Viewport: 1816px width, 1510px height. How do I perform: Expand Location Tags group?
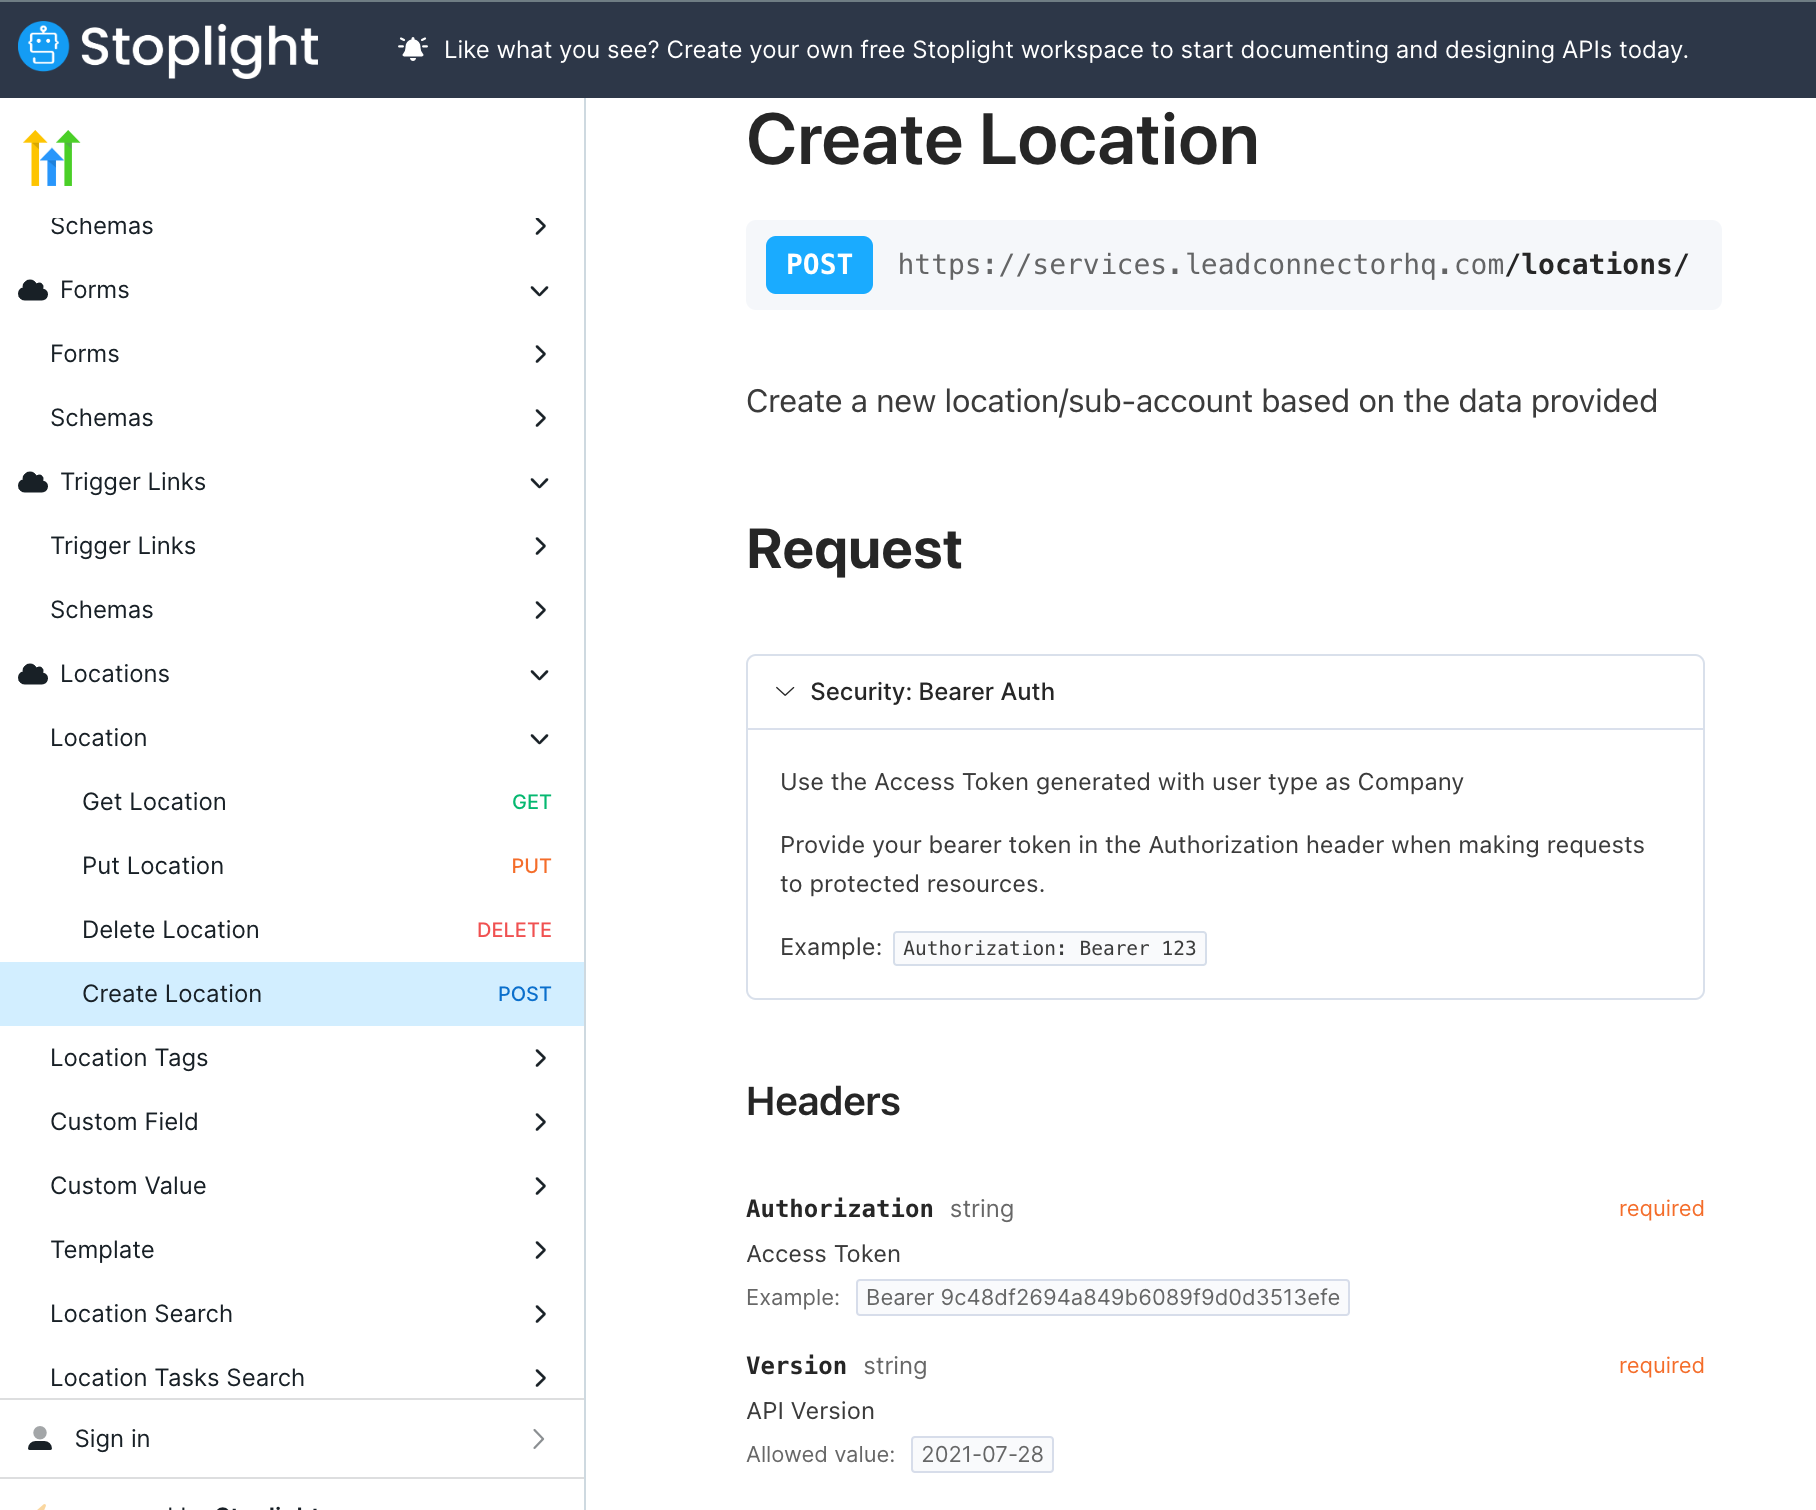[292, 1058]
